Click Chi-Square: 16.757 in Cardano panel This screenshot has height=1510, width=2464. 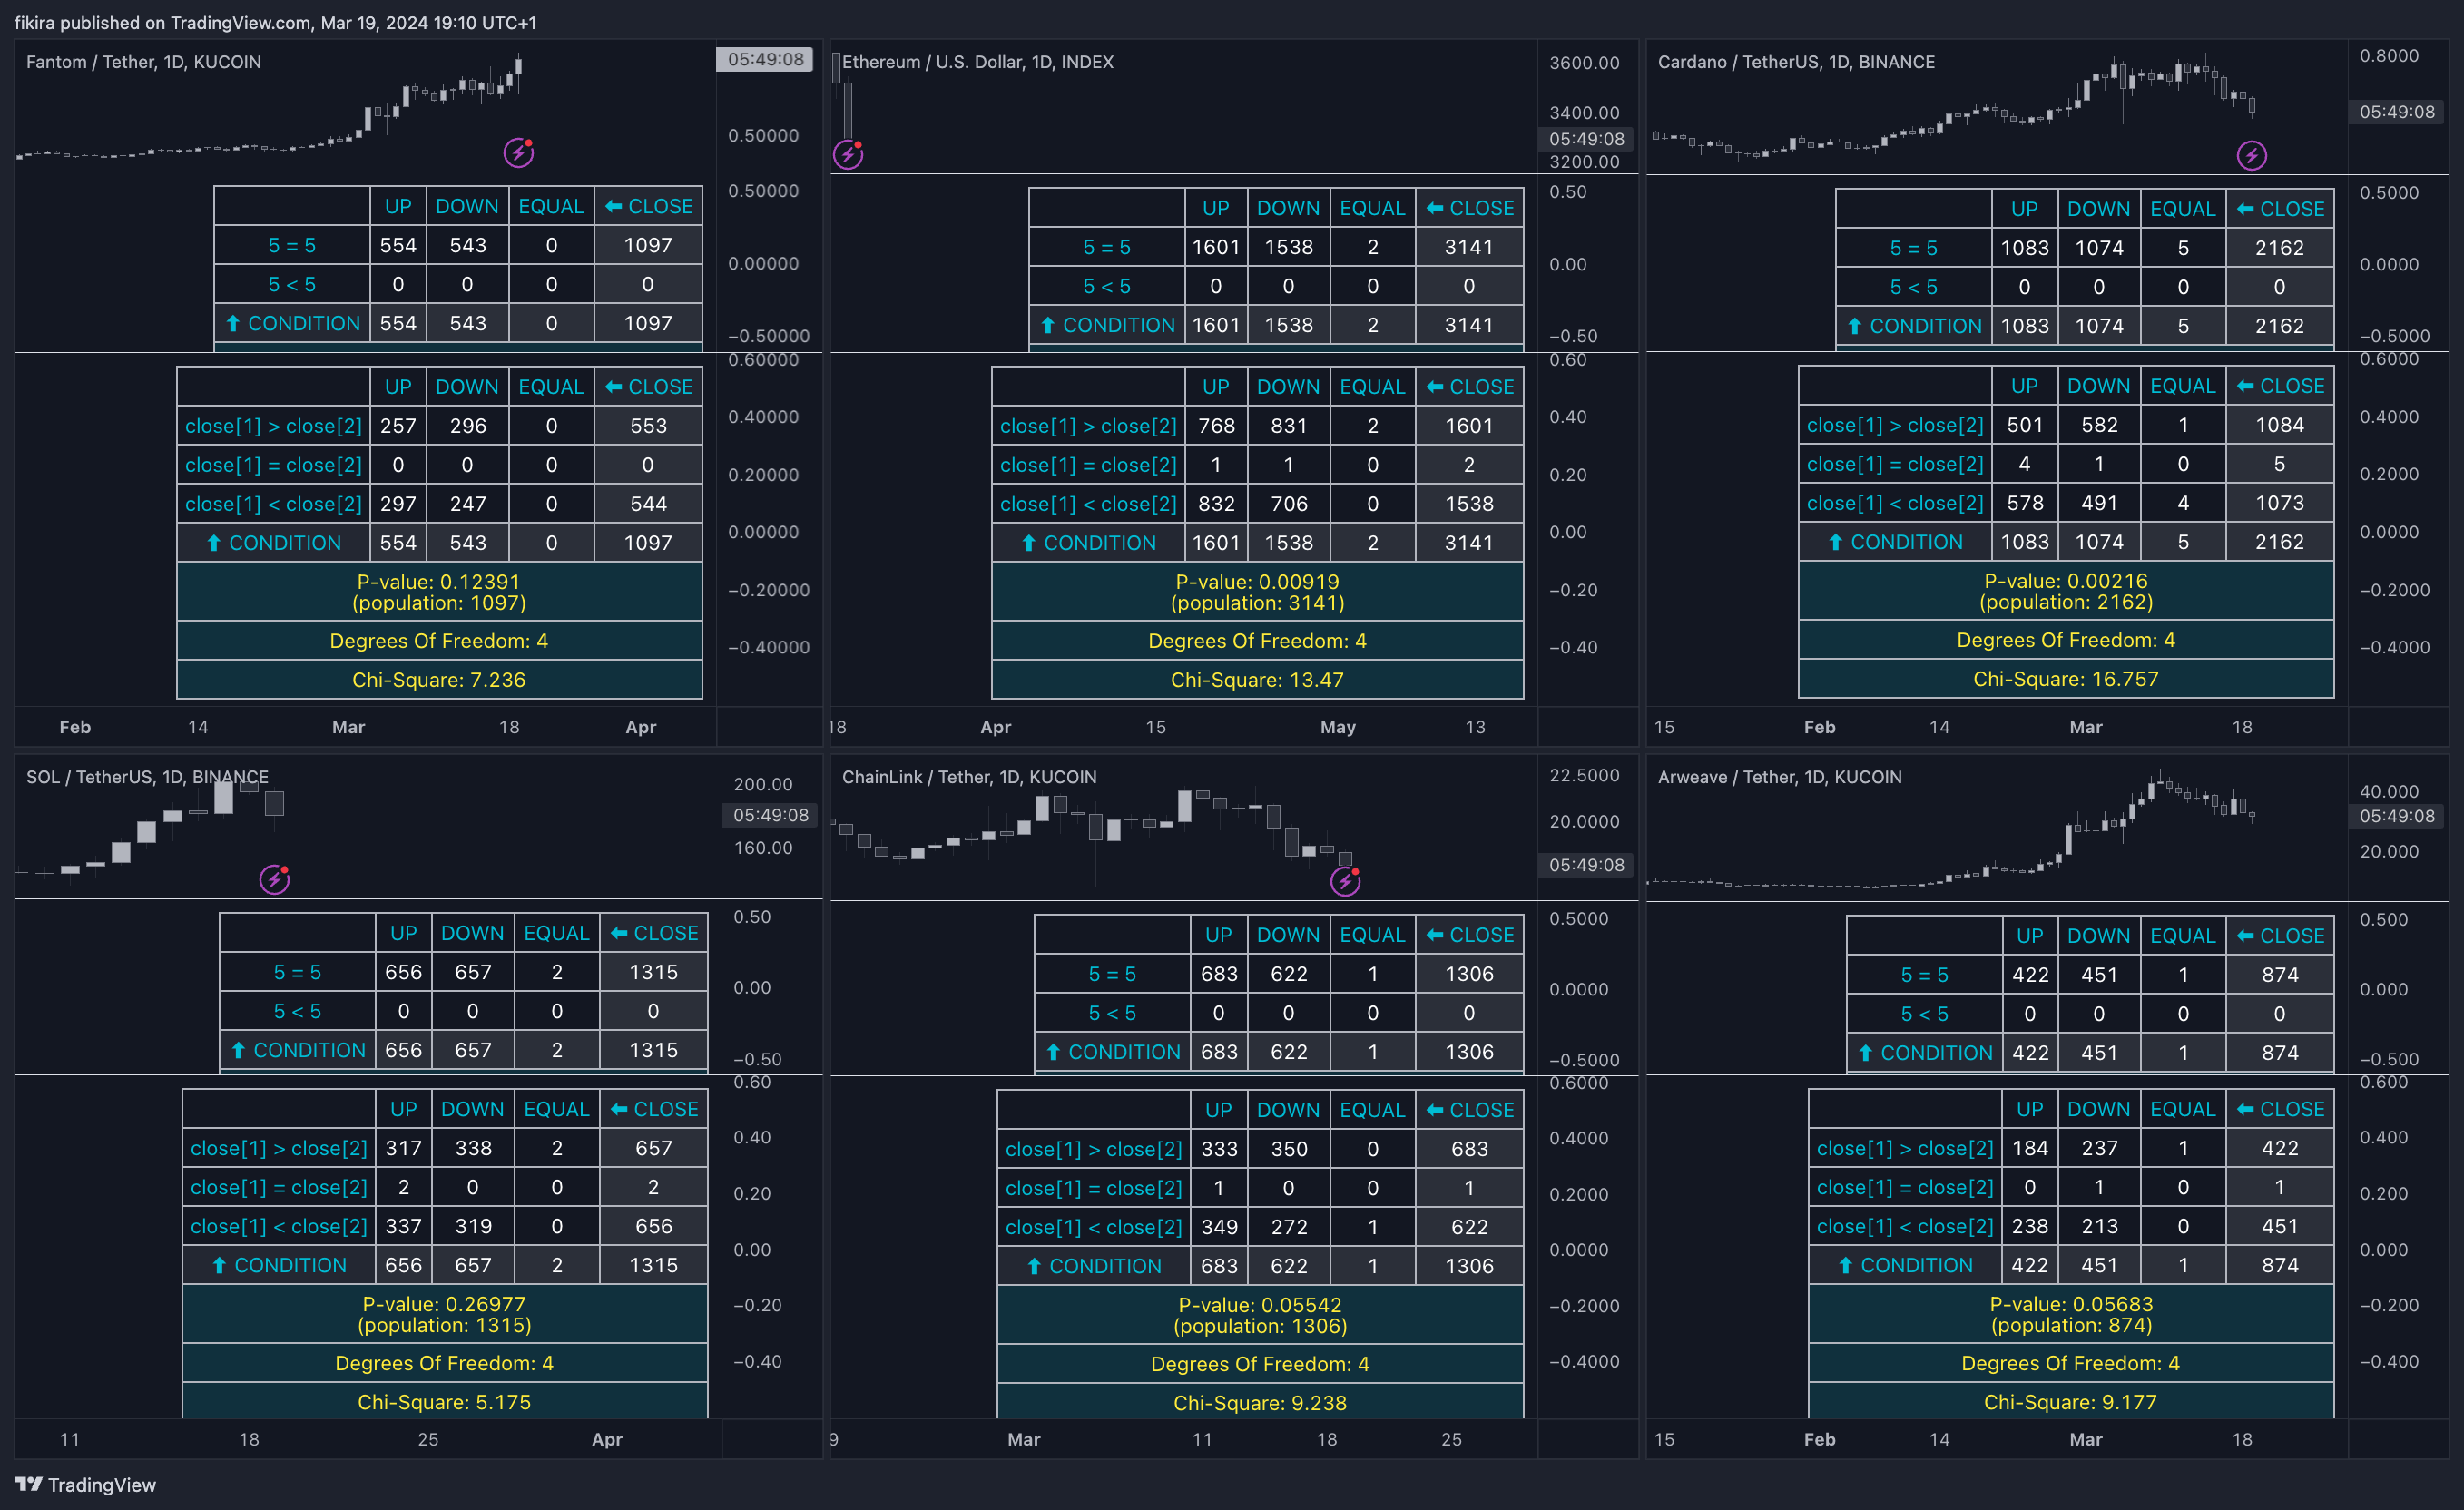(2066, 679)
